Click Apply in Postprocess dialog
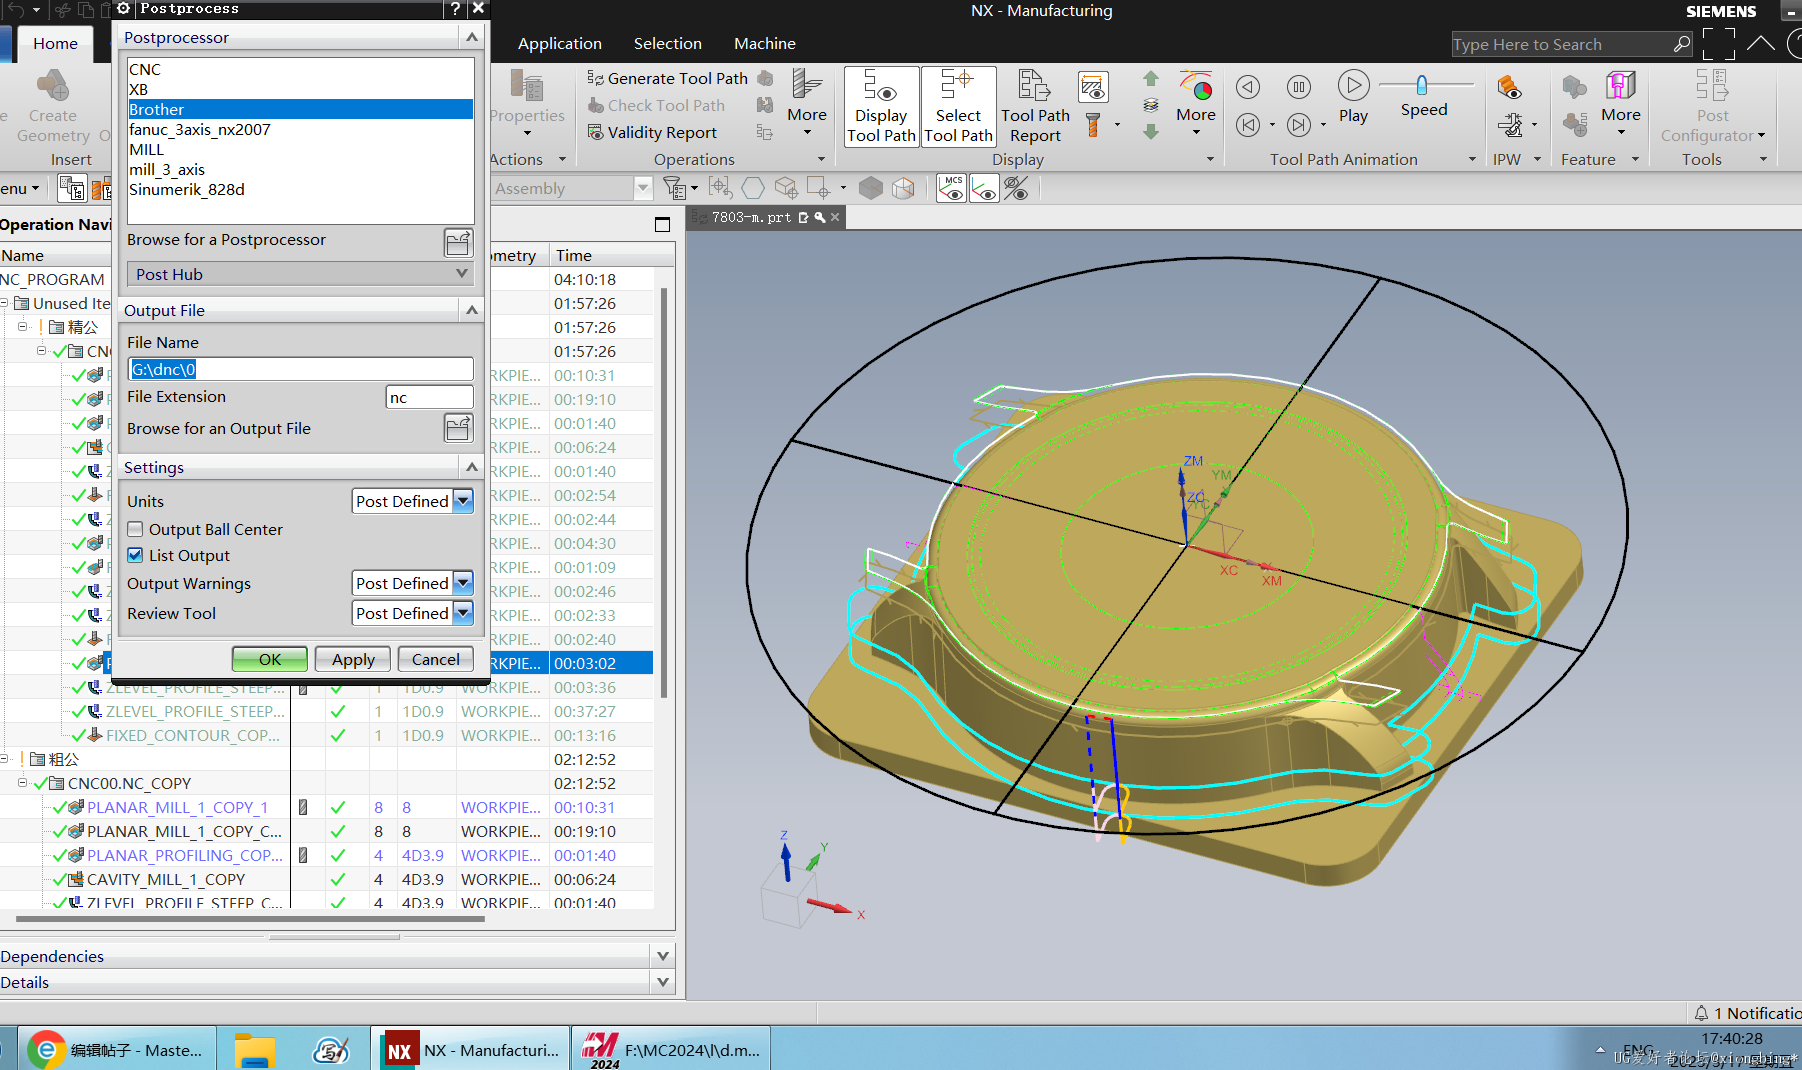 (353, 659)
